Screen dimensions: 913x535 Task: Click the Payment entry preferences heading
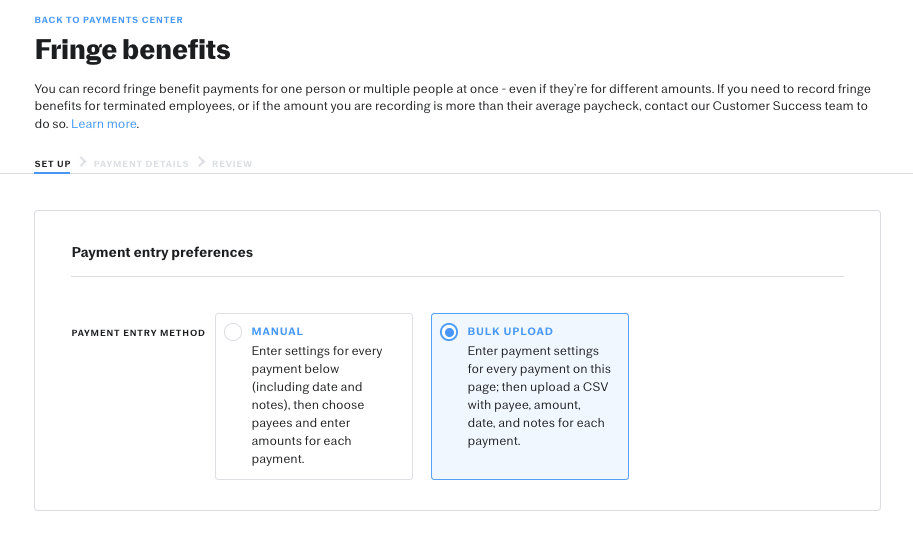click(162, 252)
